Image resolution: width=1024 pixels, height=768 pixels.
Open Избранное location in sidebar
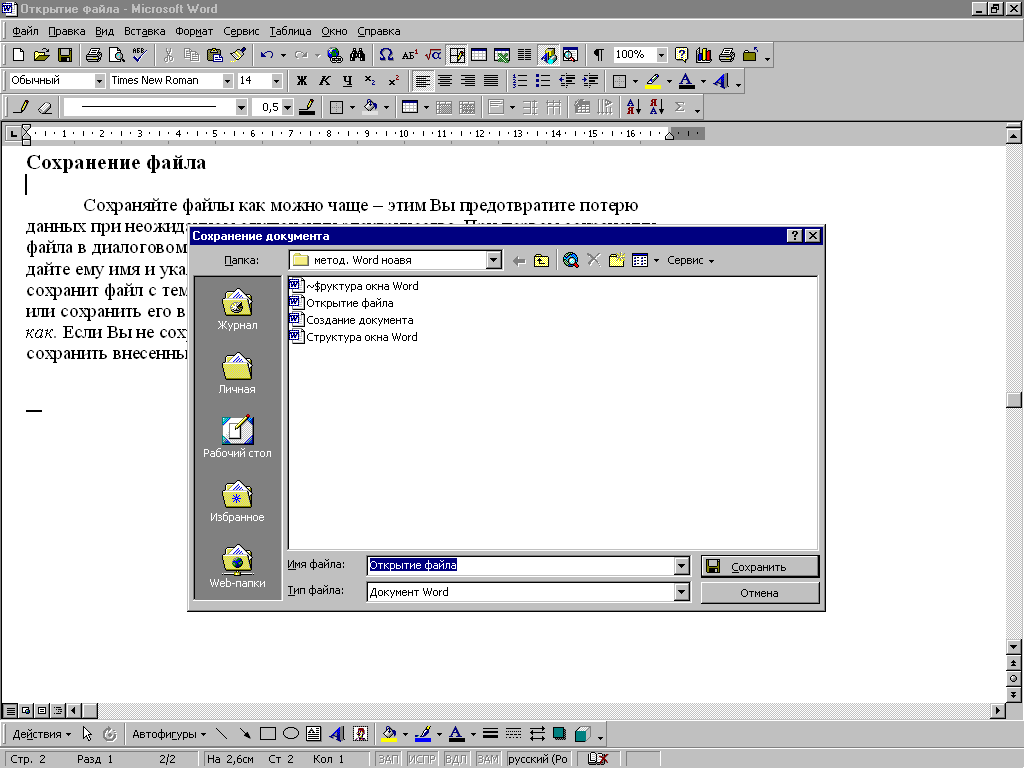(237, 501)
